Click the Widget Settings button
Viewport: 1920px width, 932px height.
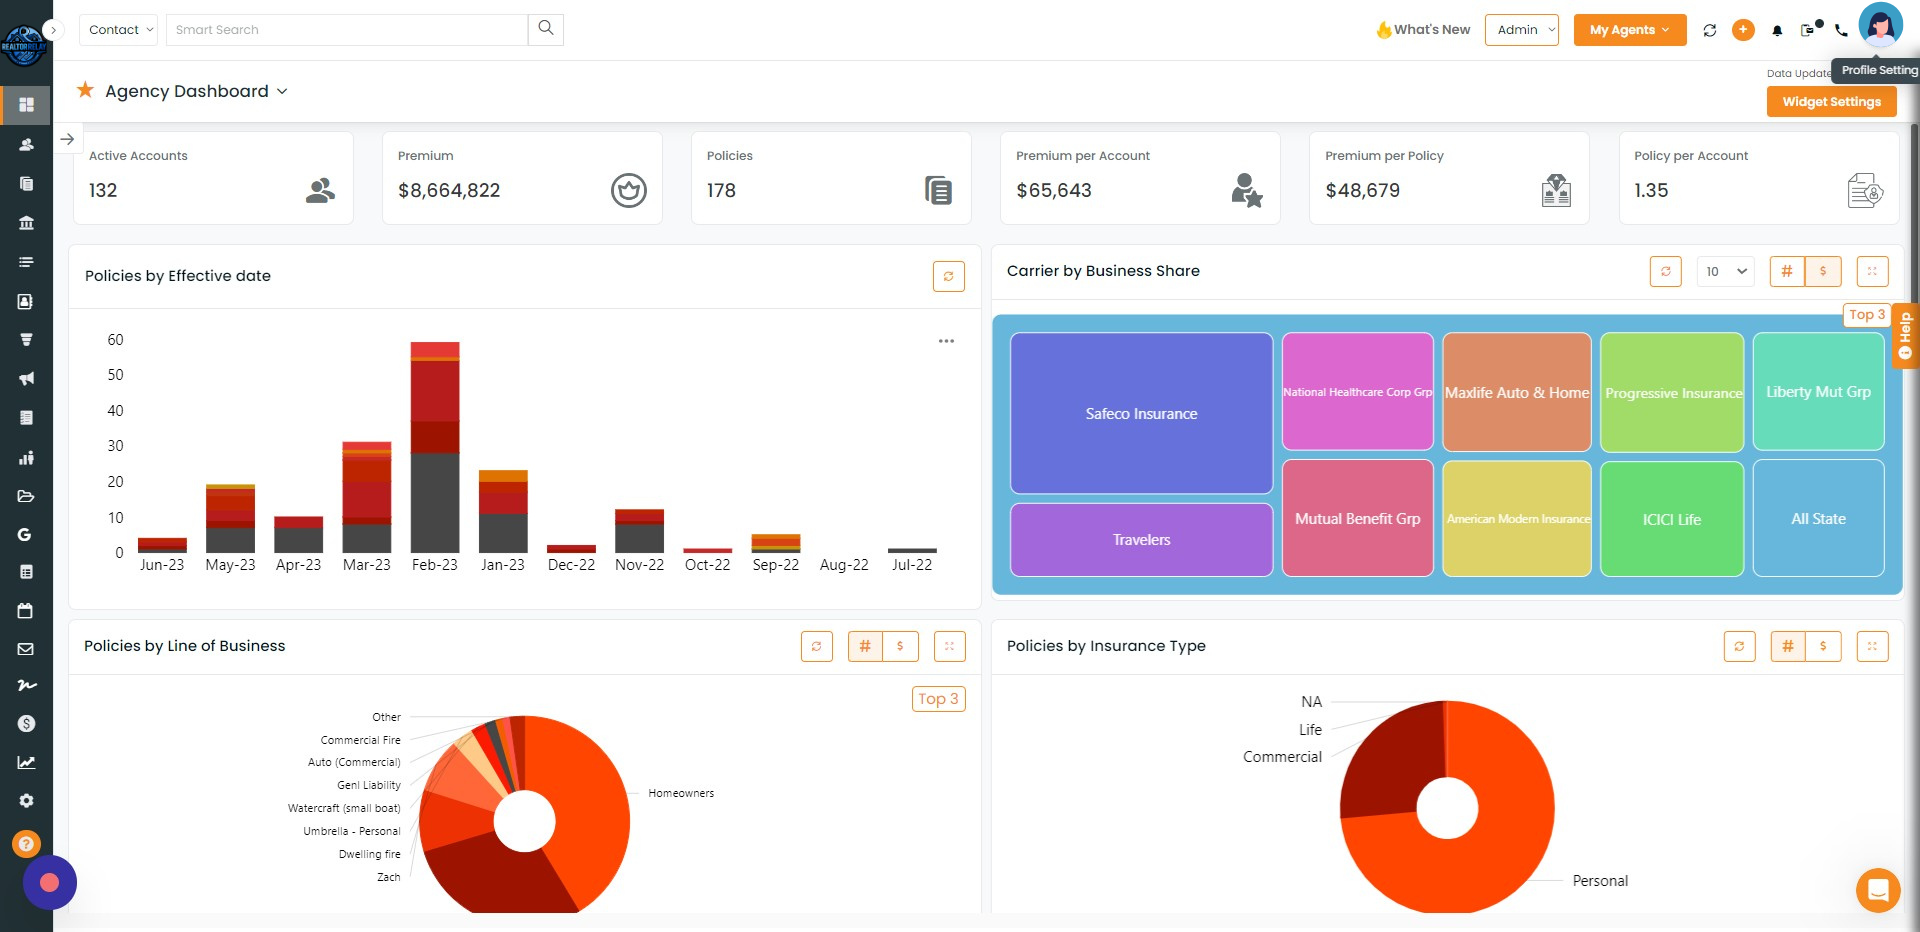point(1831,101)
